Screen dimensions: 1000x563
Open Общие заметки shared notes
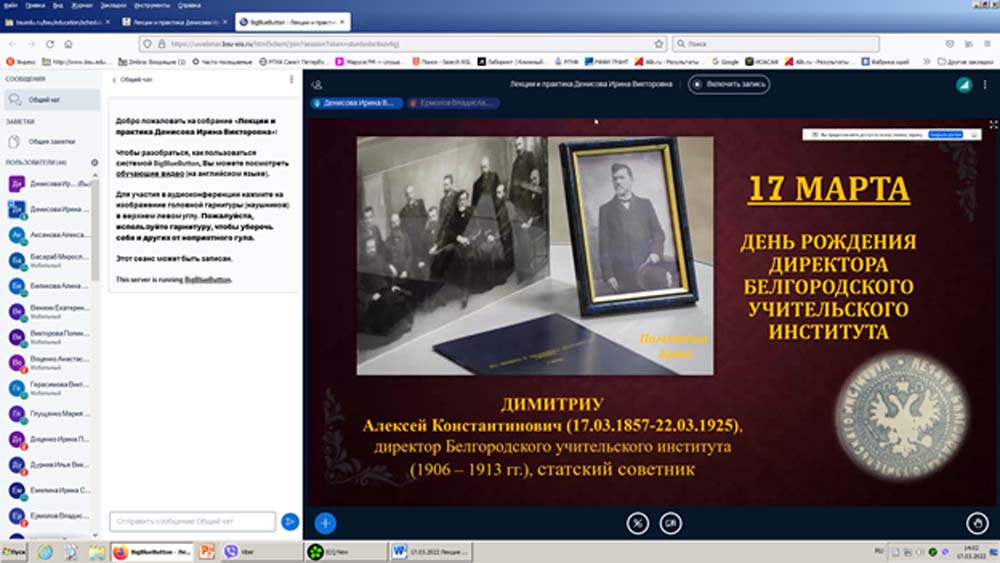click(51, 141)
